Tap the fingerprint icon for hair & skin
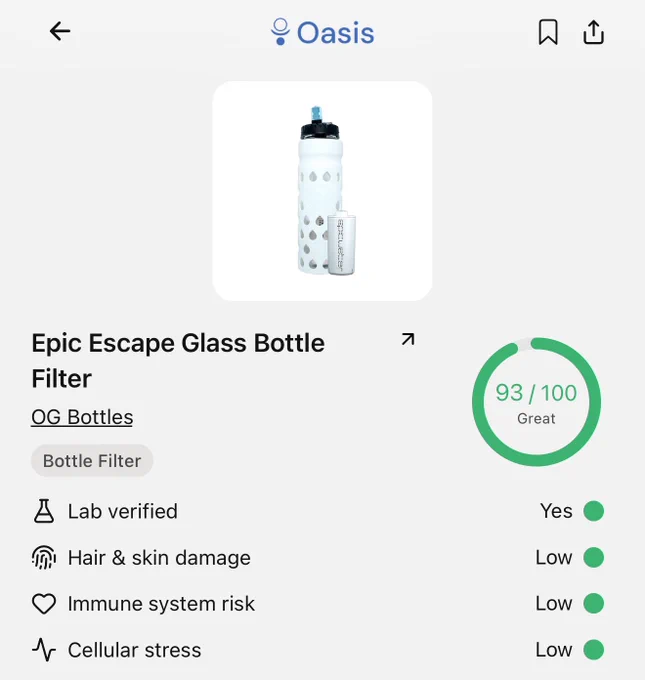645x680 pixels. [44, 557]
